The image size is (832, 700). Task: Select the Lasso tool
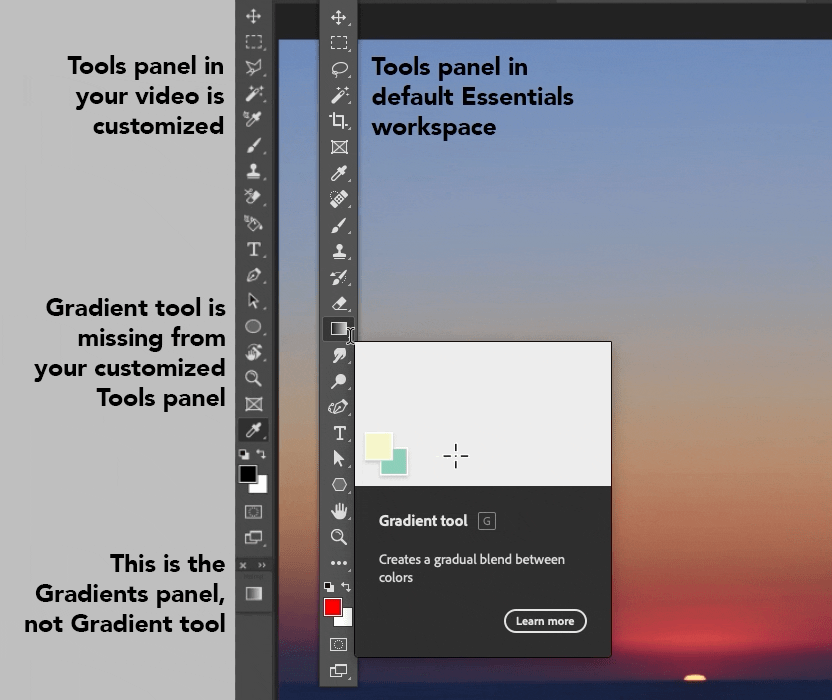pos(339,69)
